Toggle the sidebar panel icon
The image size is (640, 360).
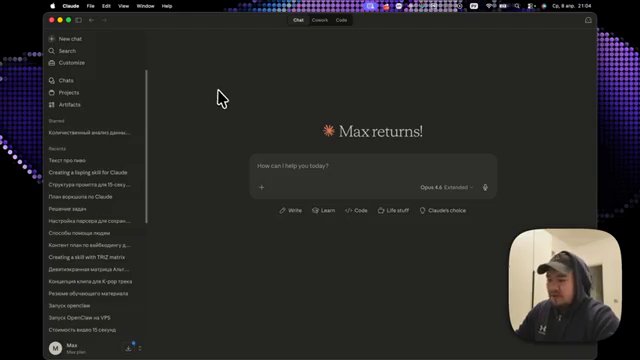click(x=78, y=20)
